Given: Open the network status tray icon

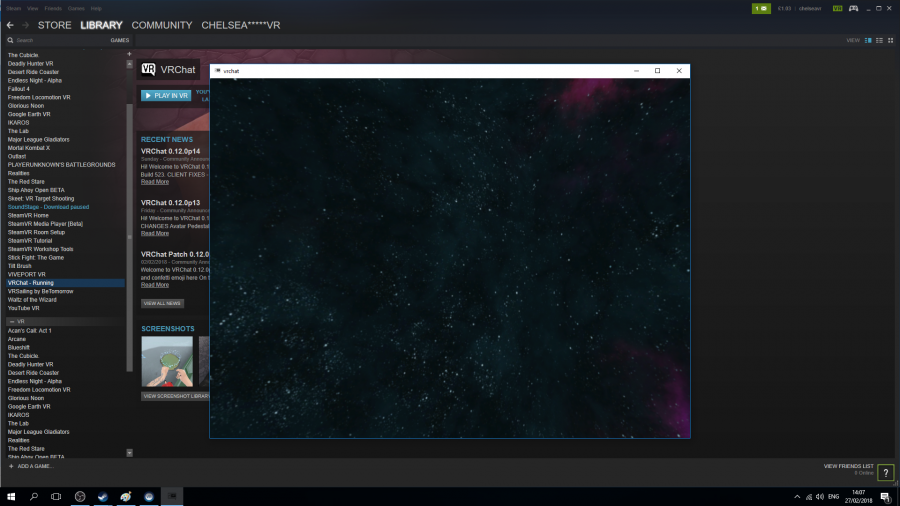Looking at the screenshot, I should 809,497.
